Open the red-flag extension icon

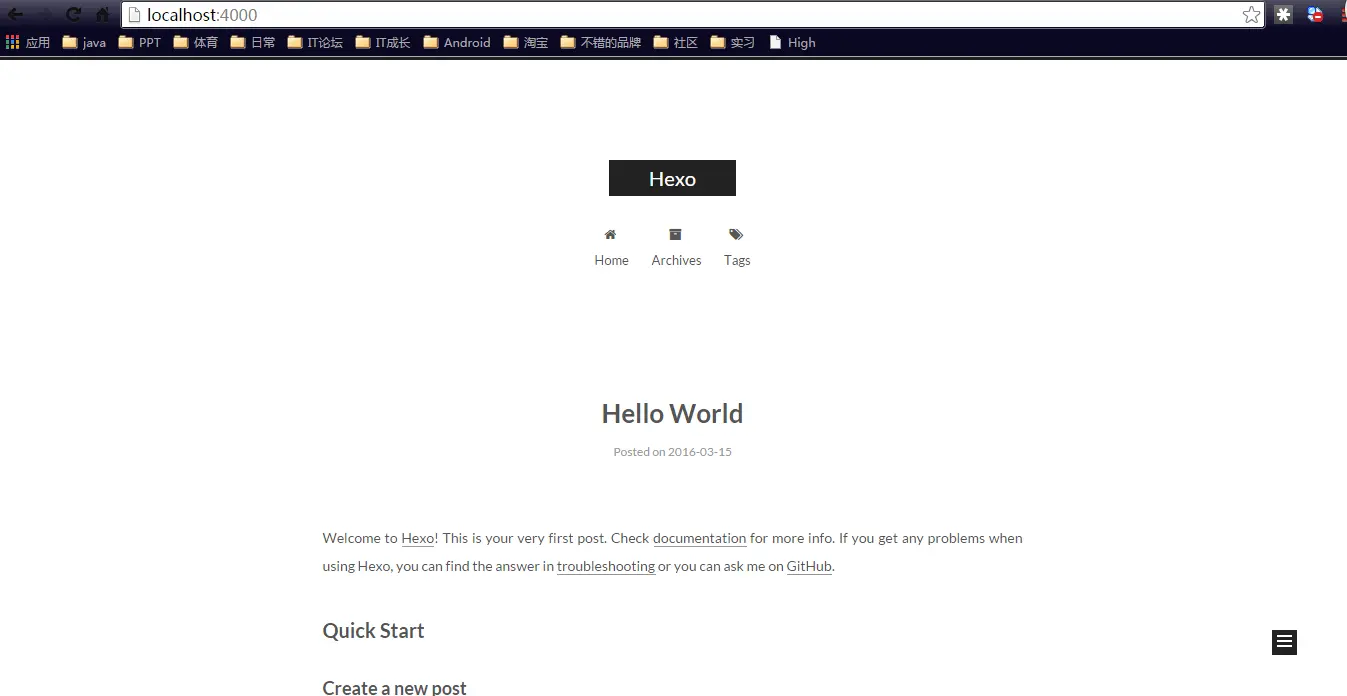point(1315,14)
